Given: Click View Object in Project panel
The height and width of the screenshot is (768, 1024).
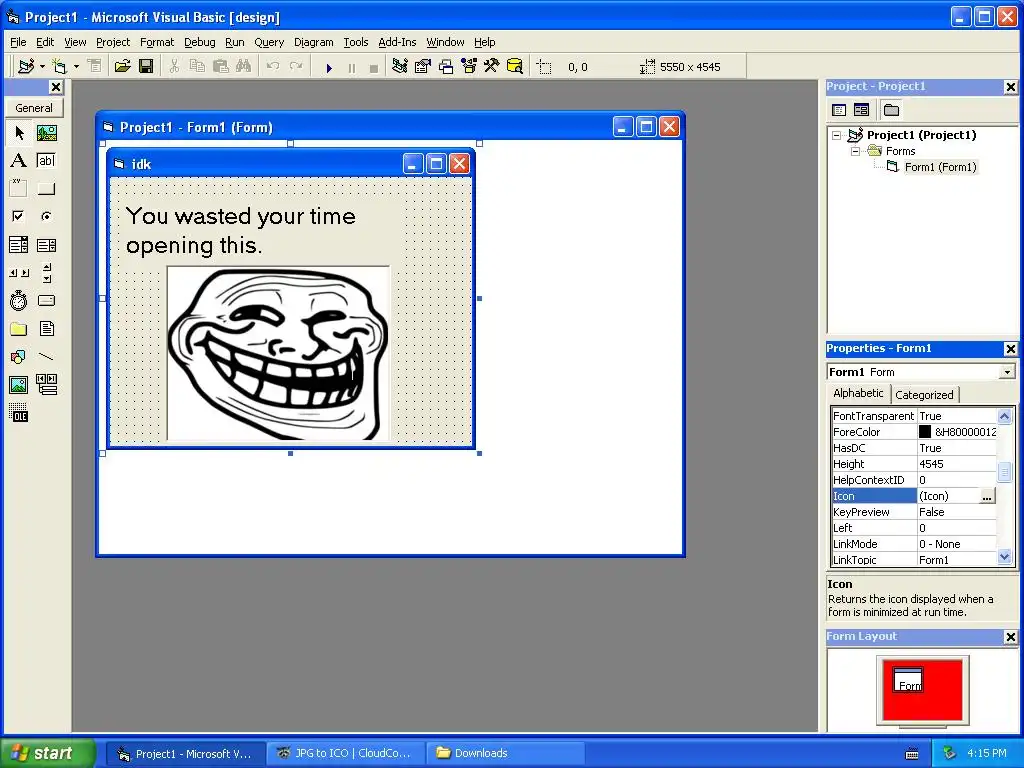Looking at the screenshot, I should 861,110.
